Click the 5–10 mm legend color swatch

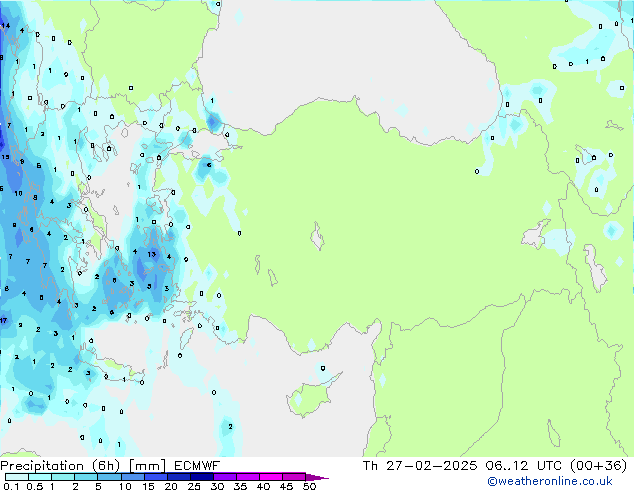109,477
